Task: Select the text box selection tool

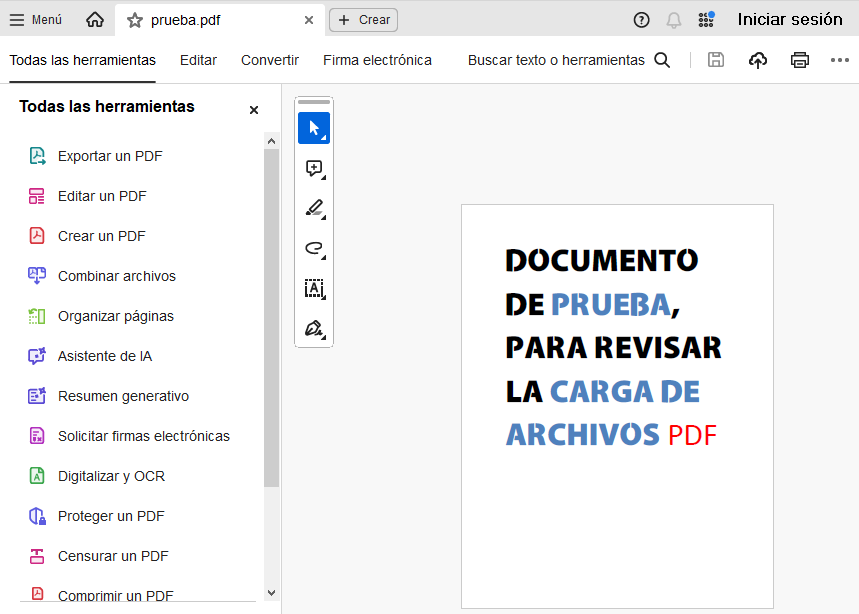Action: point(314,288)
